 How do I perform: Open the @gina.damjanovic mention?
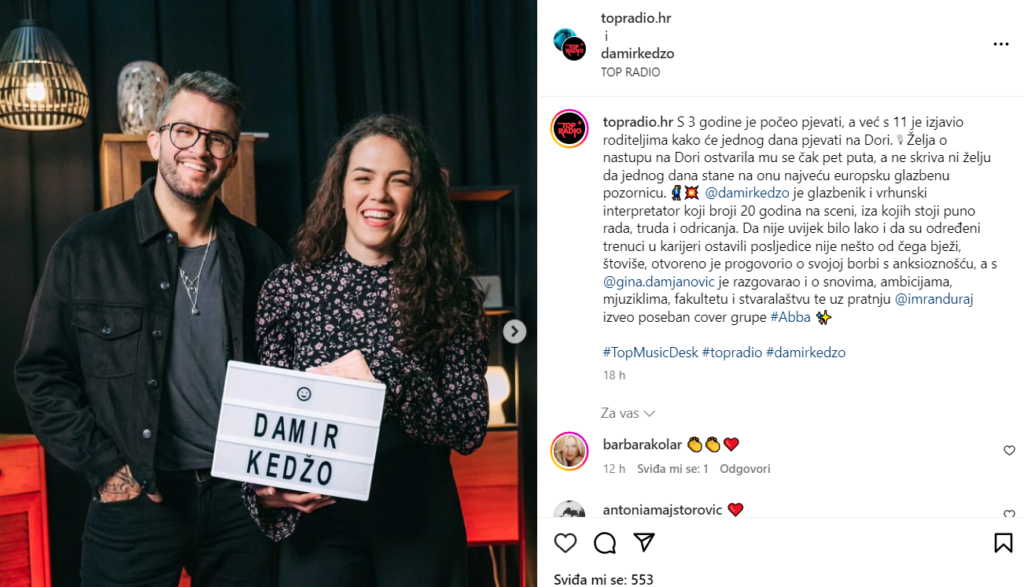[659, 281]
